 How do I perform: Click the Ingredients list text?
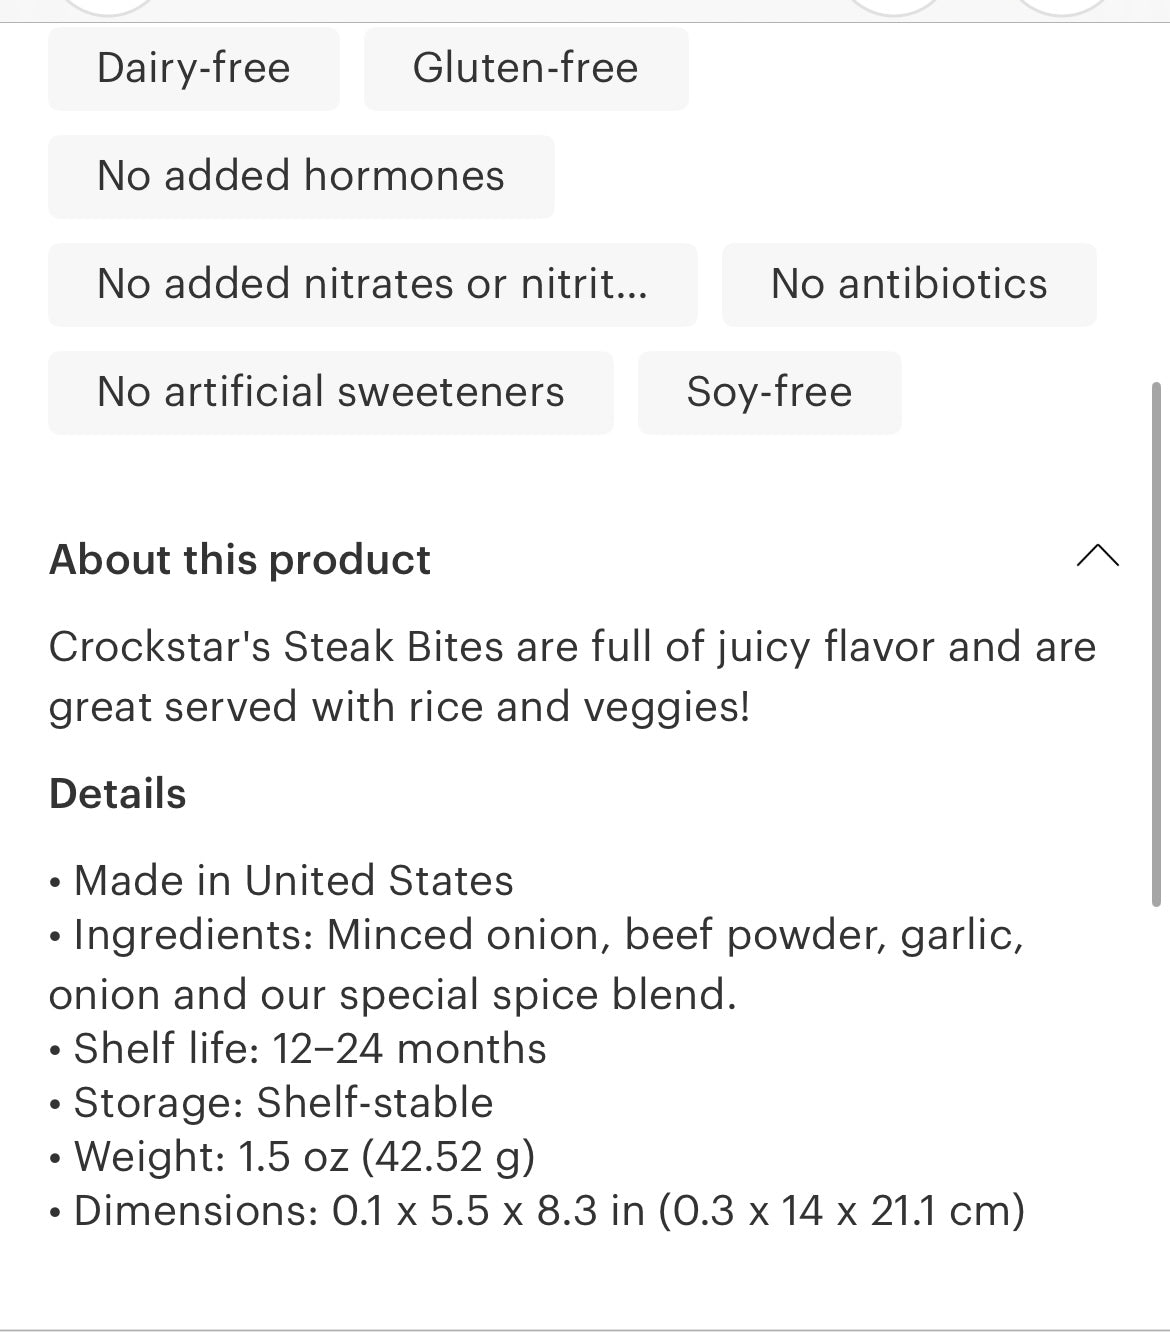[x=536, y=964]
